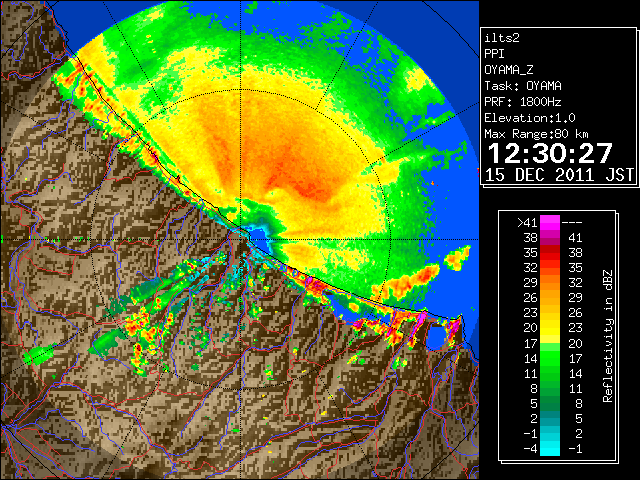The width and height of the screenshot is (640, 480).
Task: Pick the dark red 35 dBZ swatch
Action: [550, 253]
